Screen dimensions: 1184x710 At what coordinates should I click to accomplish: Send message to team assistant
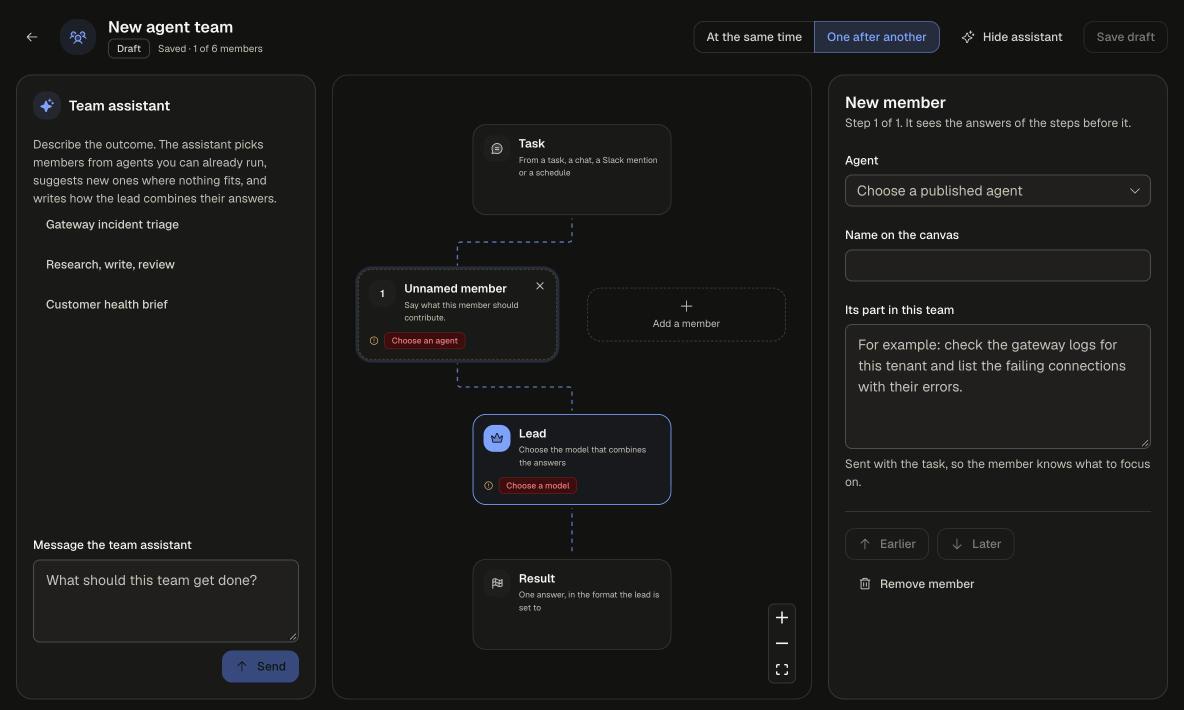[260, 666]
